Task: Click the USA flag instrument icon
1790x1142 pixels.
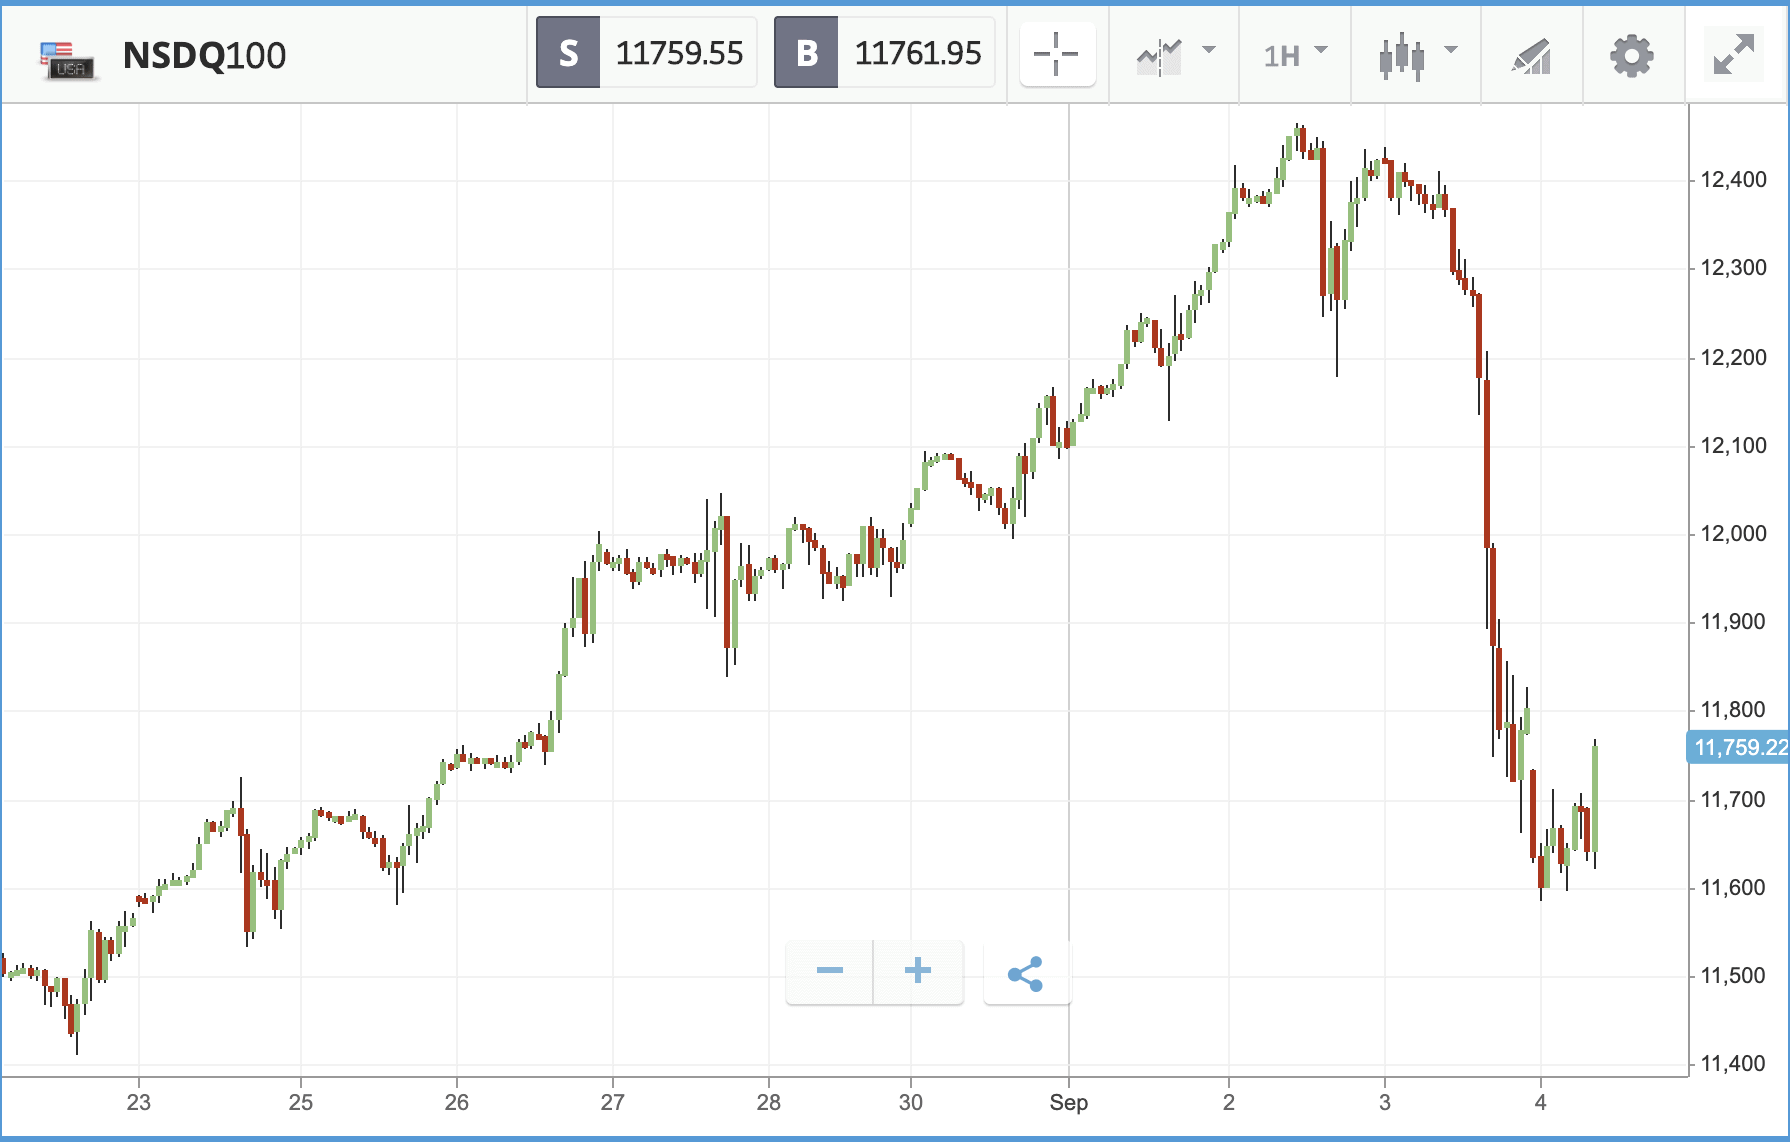Action: coord(68,59)
